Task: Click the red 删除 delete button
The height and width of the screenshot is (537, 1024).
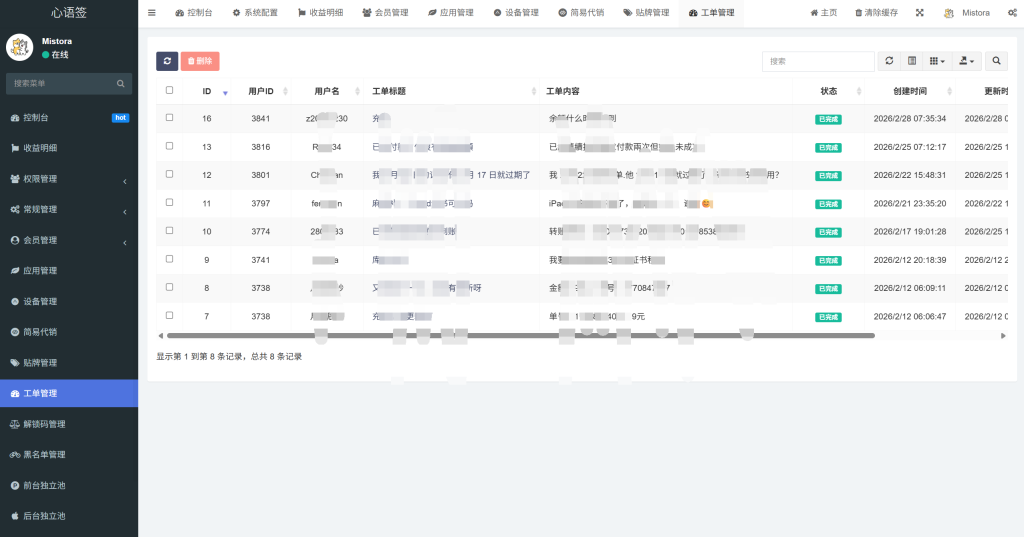Action: point(200,61)
